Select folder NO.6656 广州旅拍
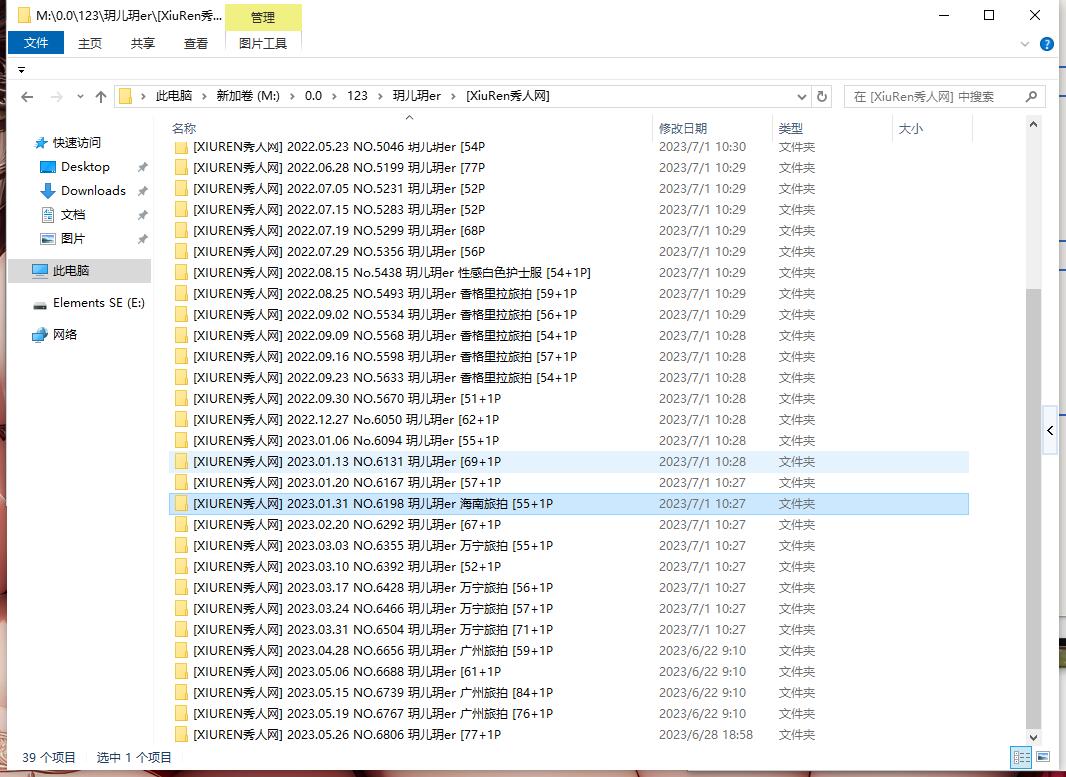 click(x=568, y=651)
